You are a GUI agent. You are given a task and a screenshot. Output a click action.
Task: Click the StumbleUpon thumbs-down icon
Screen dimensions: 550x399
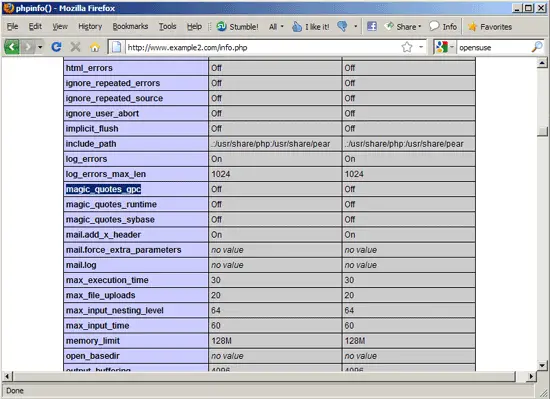[342, 26]
